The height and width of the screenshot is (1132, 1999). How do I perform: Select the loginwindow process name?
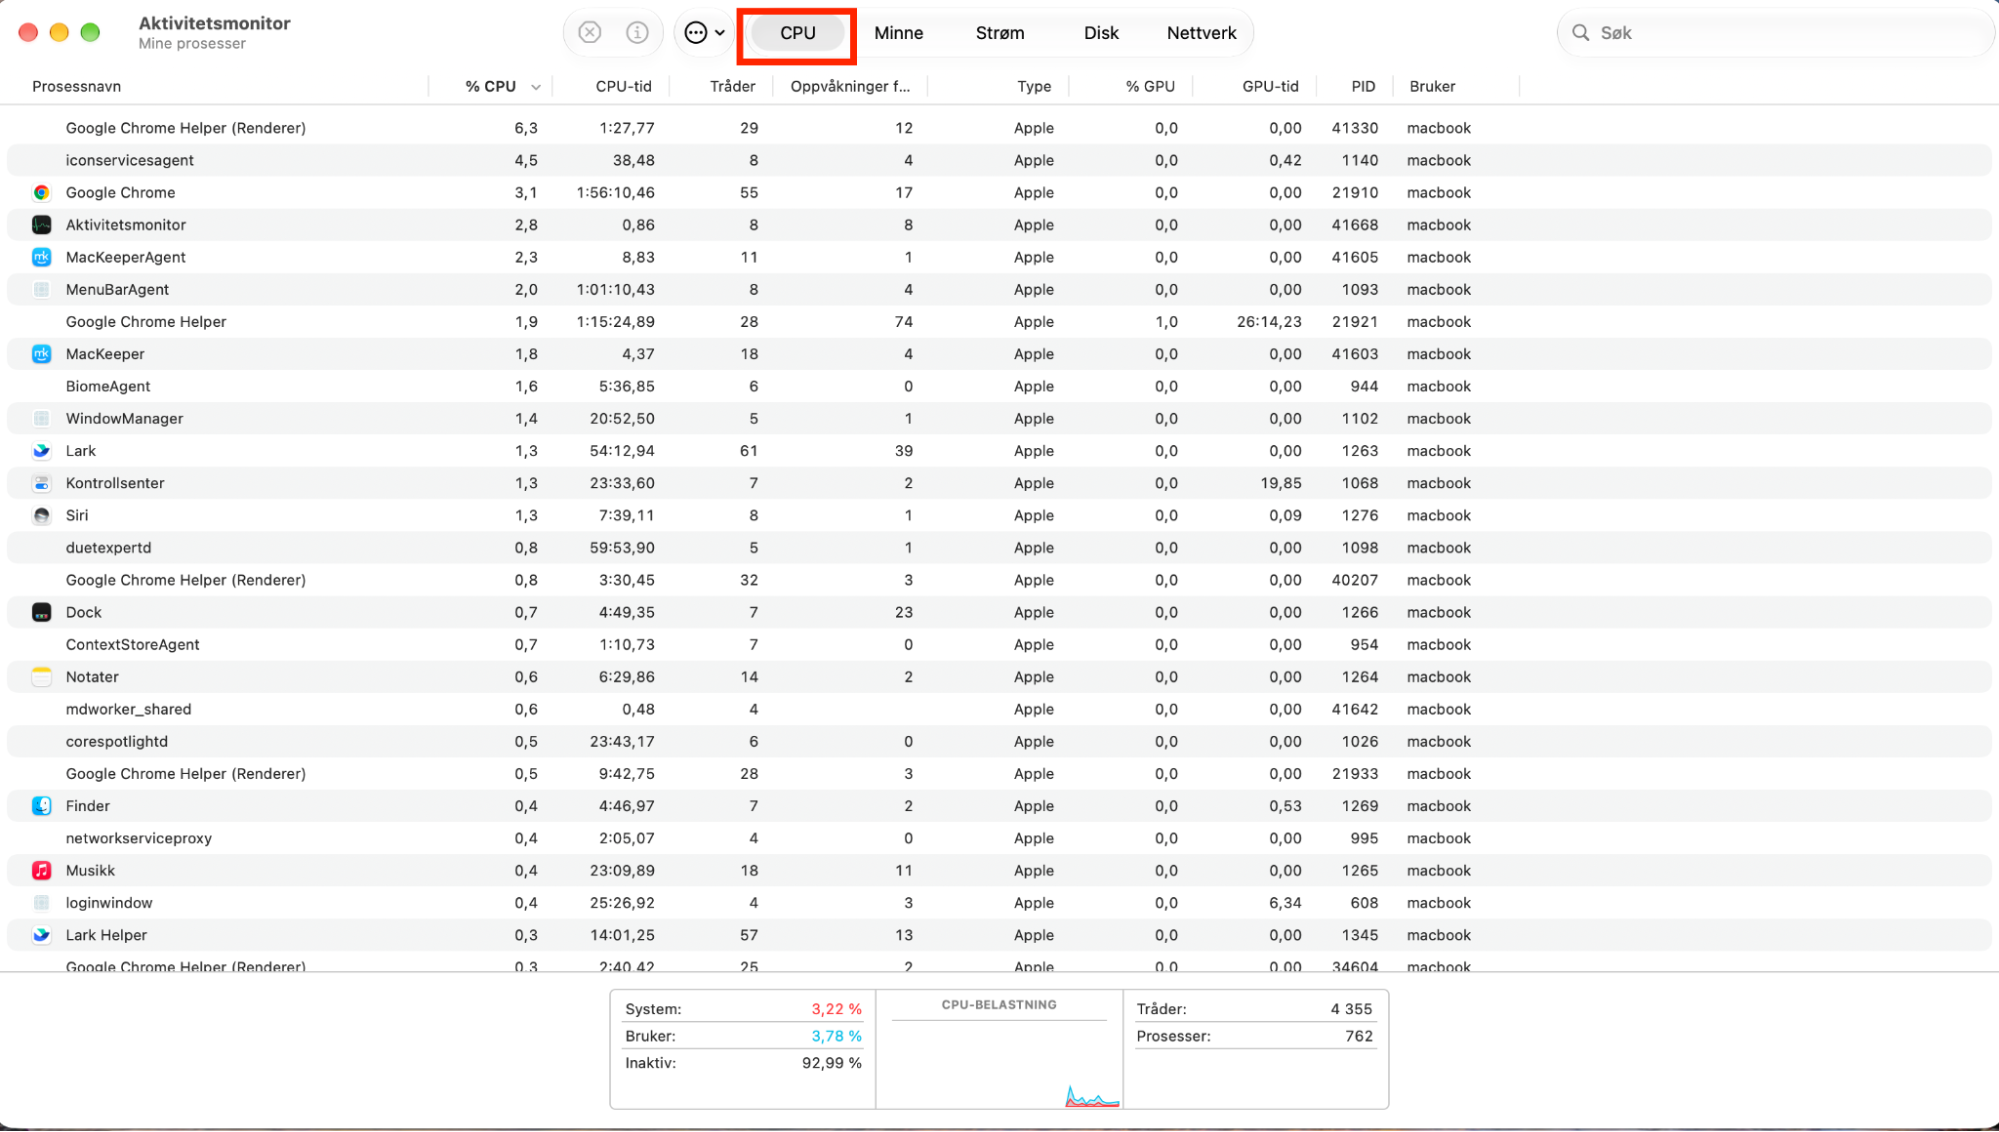point(109,903)
